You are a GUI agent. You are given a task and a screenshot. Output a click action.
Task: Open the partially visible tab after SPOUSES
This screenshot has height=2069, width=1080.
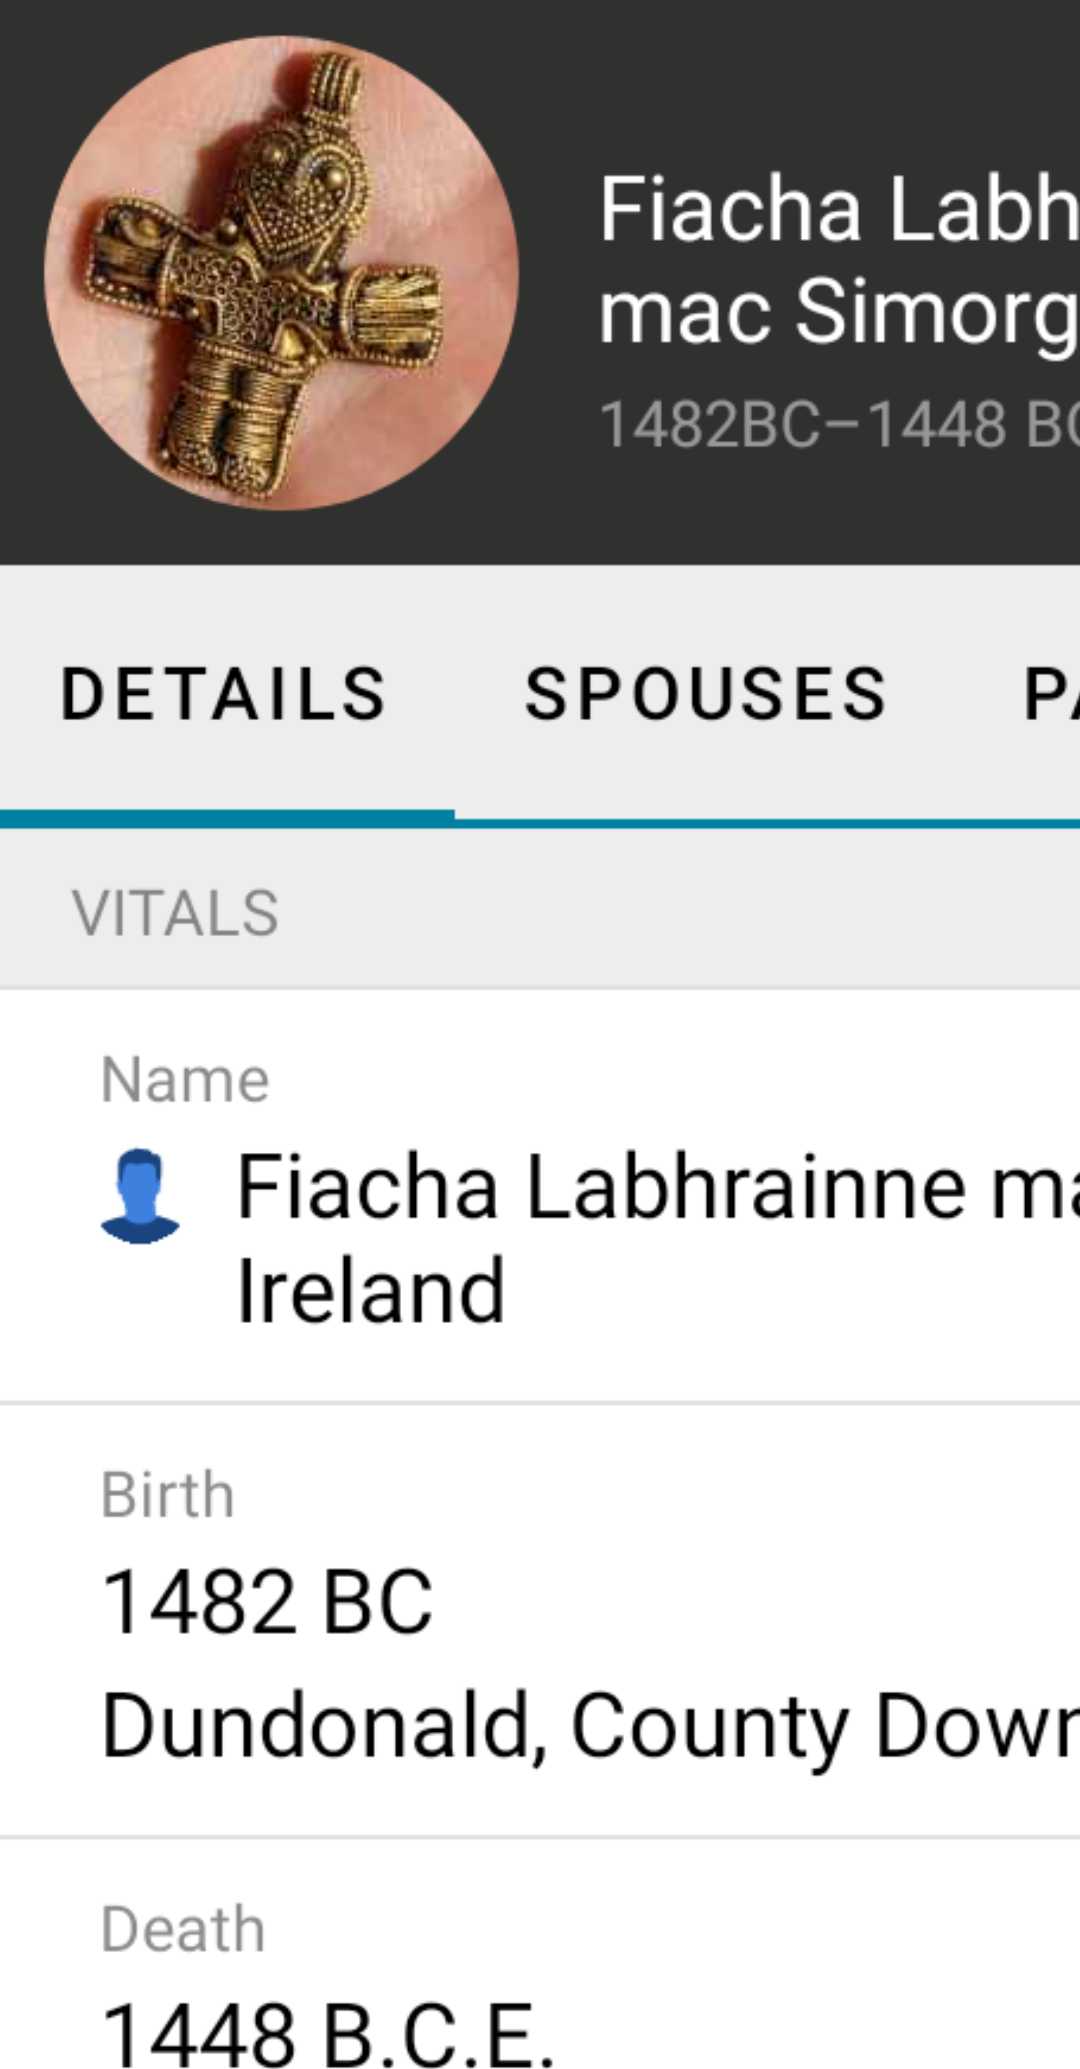coord(1050,694)
